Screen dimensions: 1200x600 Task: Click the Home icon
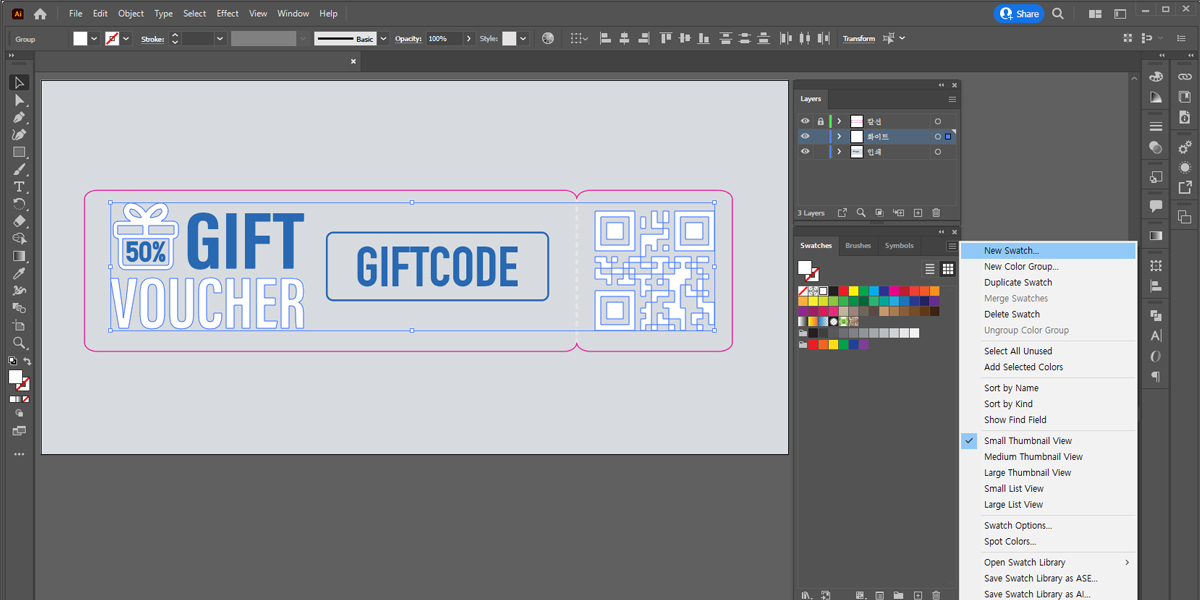[x=40, y=14]
